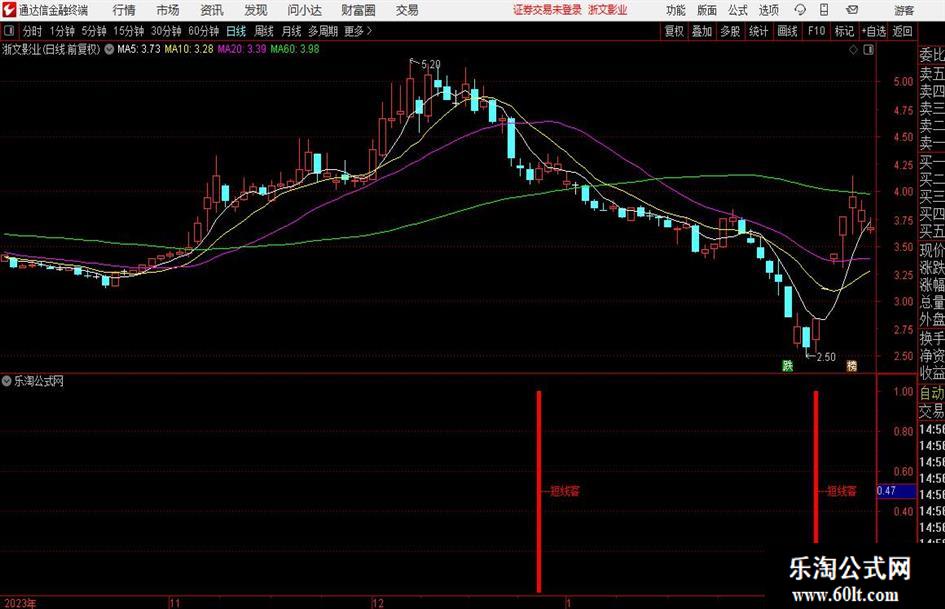
Task: Click the 返回 back button
Action: [x=902, y=31]
